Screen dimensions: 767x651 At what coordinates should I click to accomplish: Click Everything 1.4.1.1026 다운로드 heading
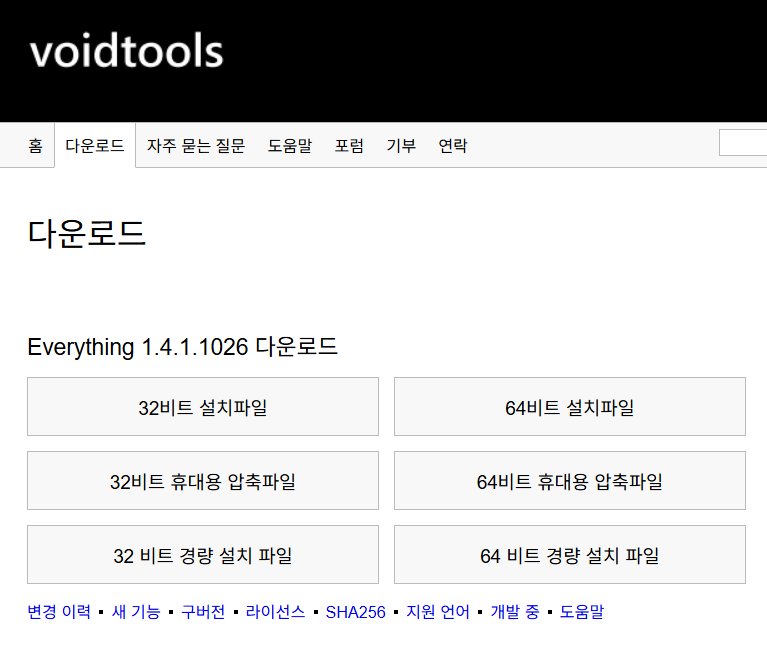(x=182, y=347)
